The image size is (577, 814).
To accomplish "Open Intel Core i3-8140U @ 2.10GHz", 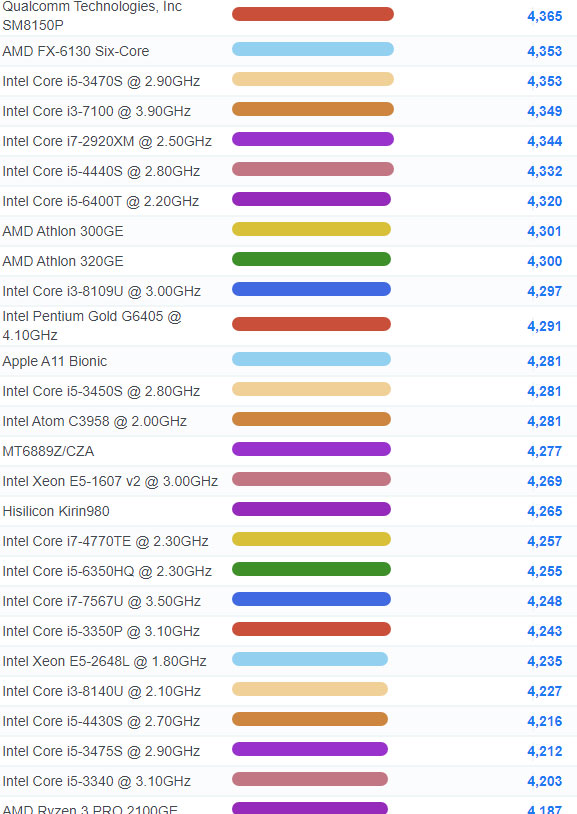I will pyautogui.click(x=102, y=691).
